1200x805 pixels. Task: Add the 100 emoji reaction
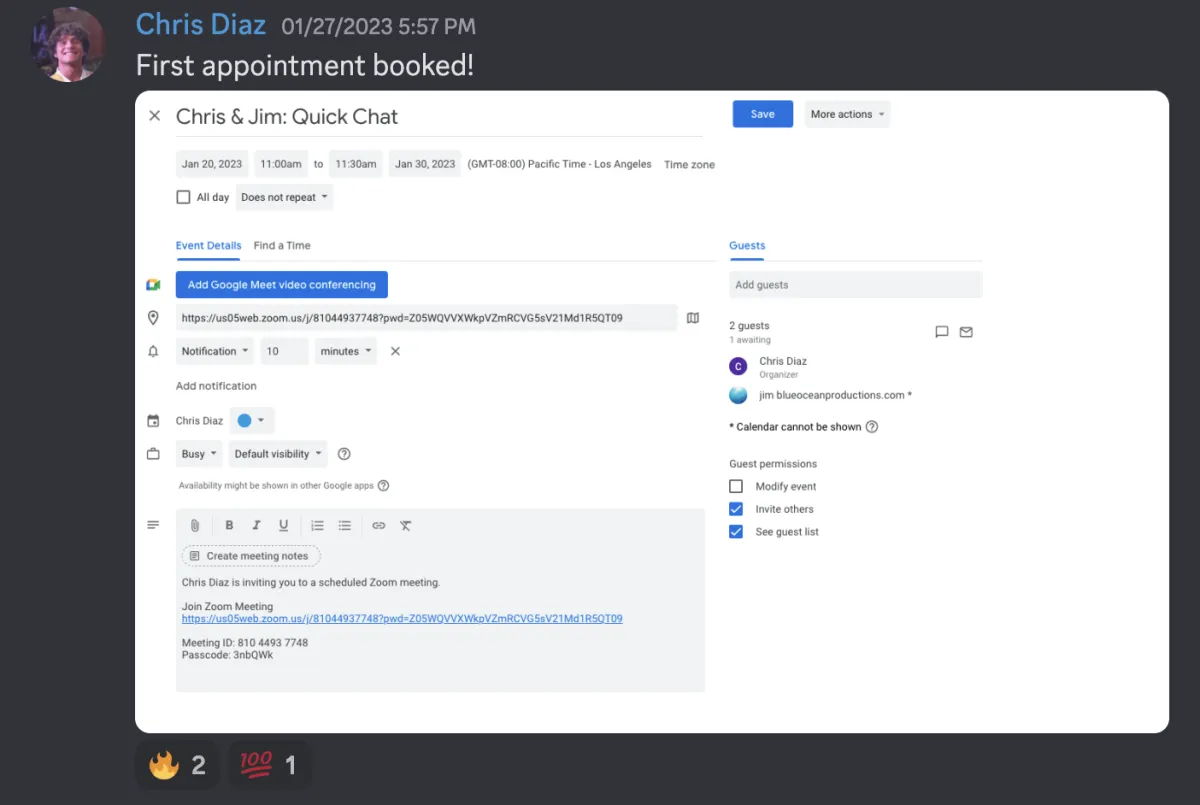click(x=269, y=766)
